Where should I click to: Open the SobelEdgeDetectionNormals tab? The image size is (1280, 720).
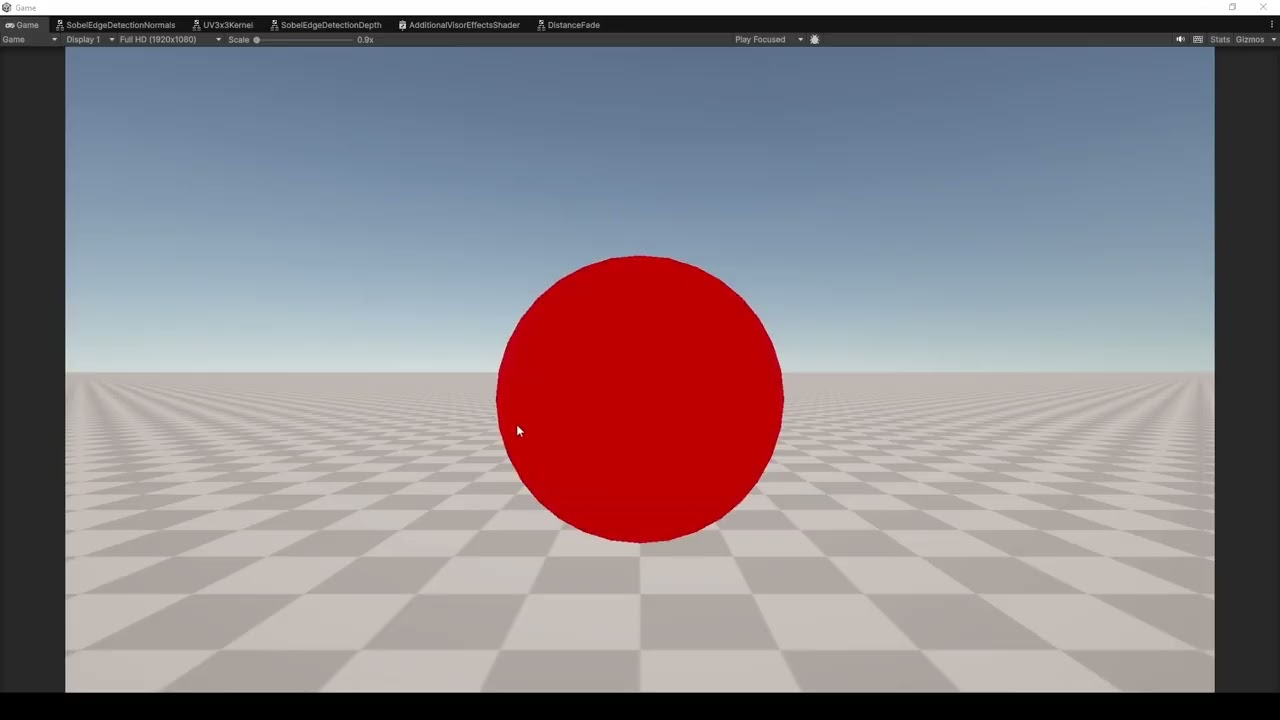point(115,25)
